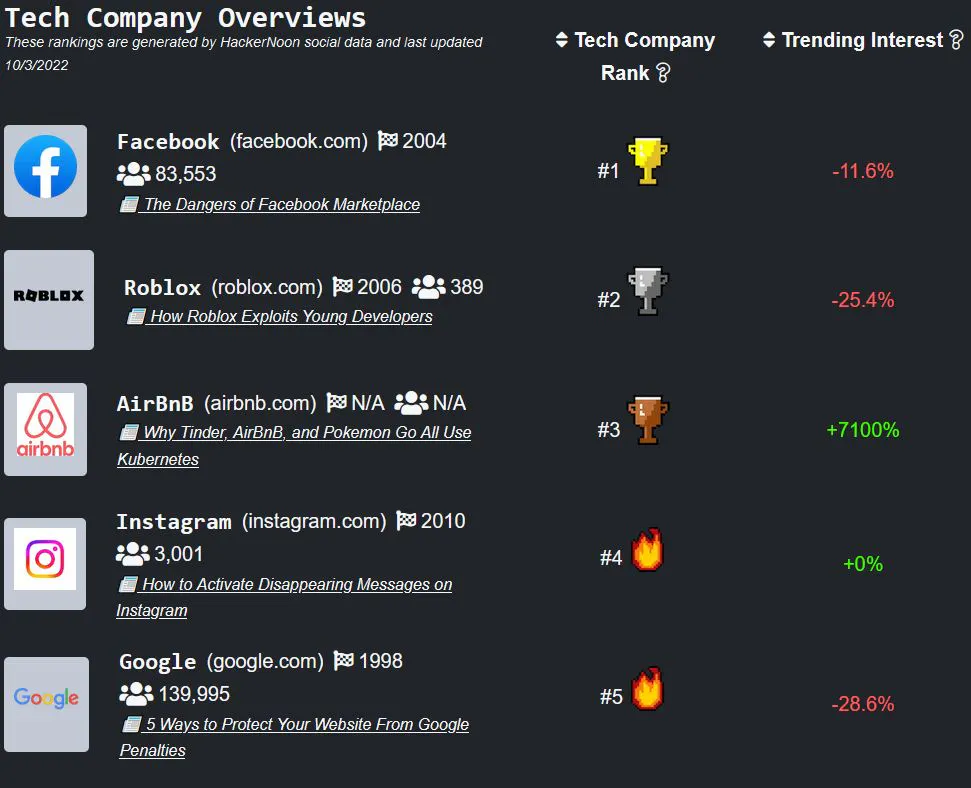Click the Roblox logo thumbnail

[x=49, y=299]
